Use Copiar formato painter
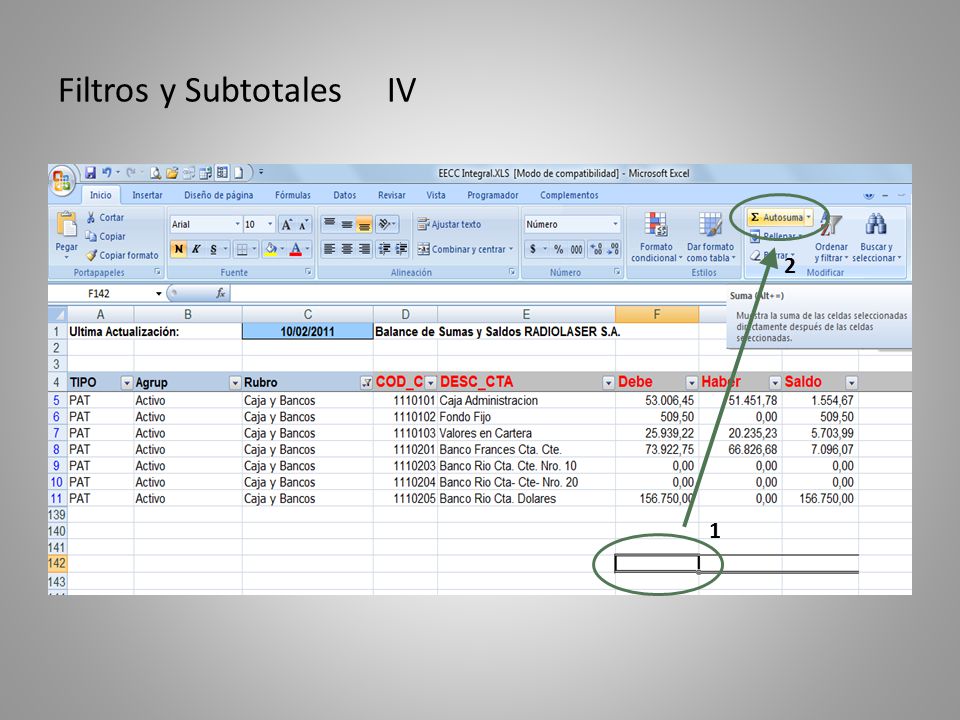Viewport: 960px width, 720px height. (122, 255)
